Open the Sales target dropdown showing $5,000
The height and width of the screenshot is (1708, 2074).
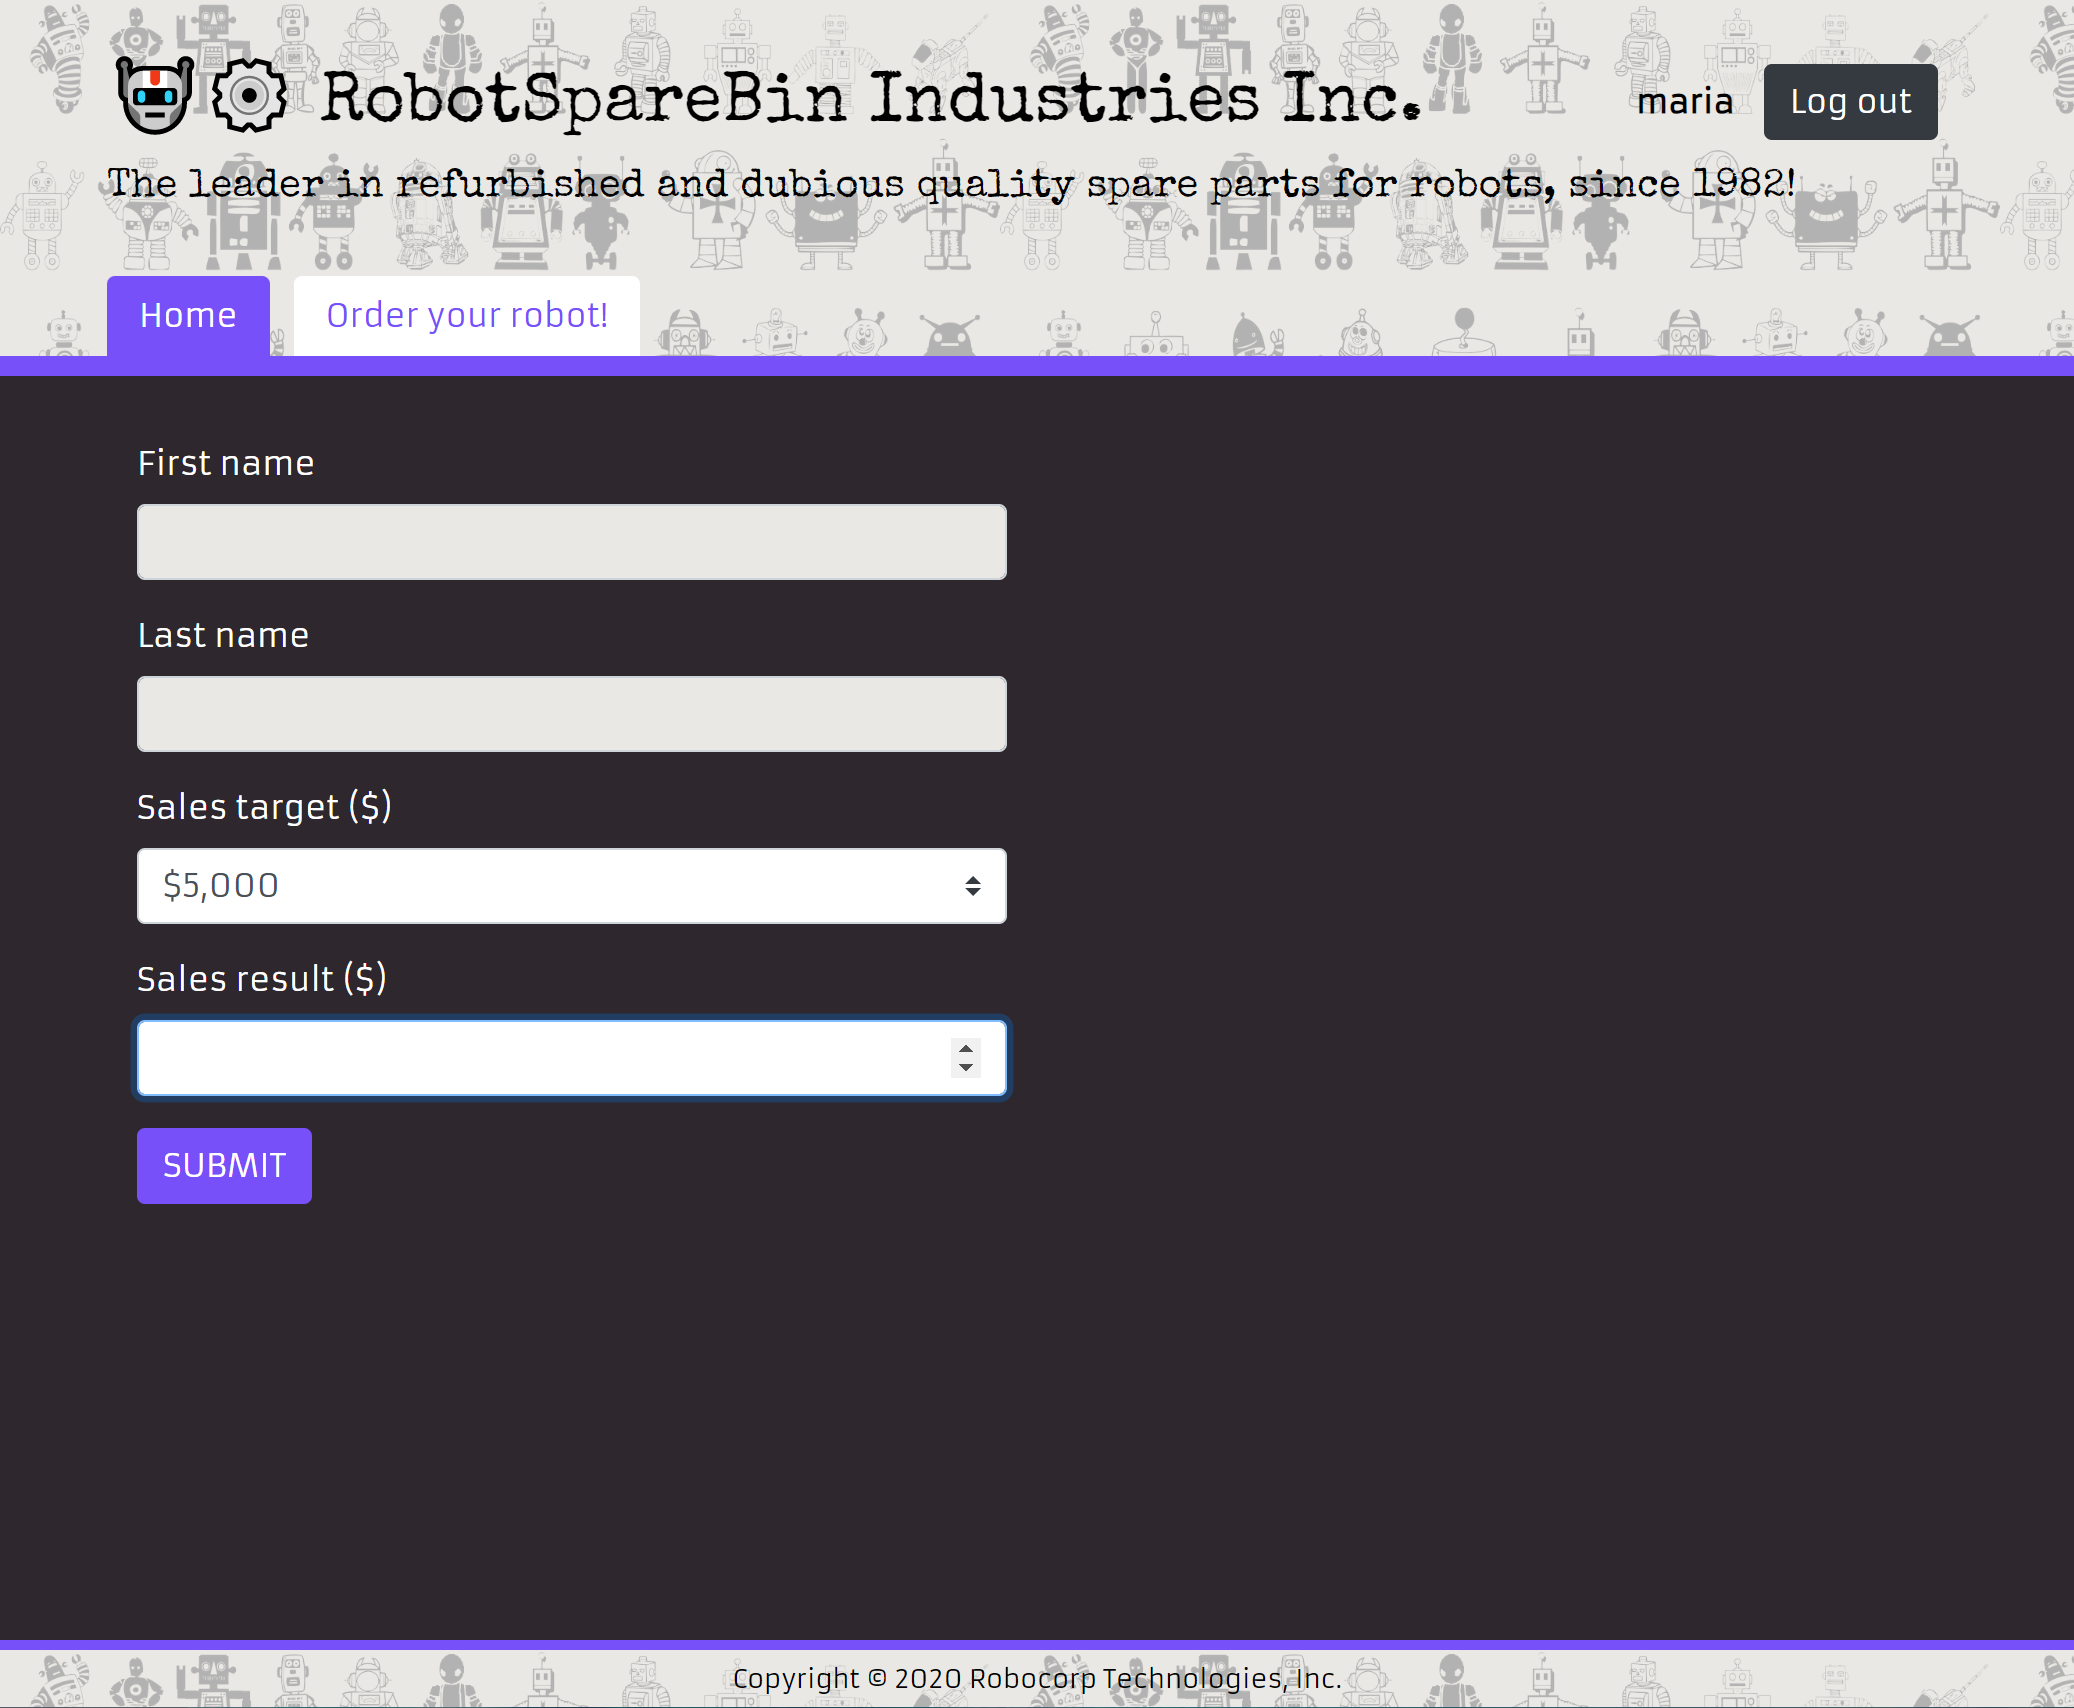pos(550,886)
